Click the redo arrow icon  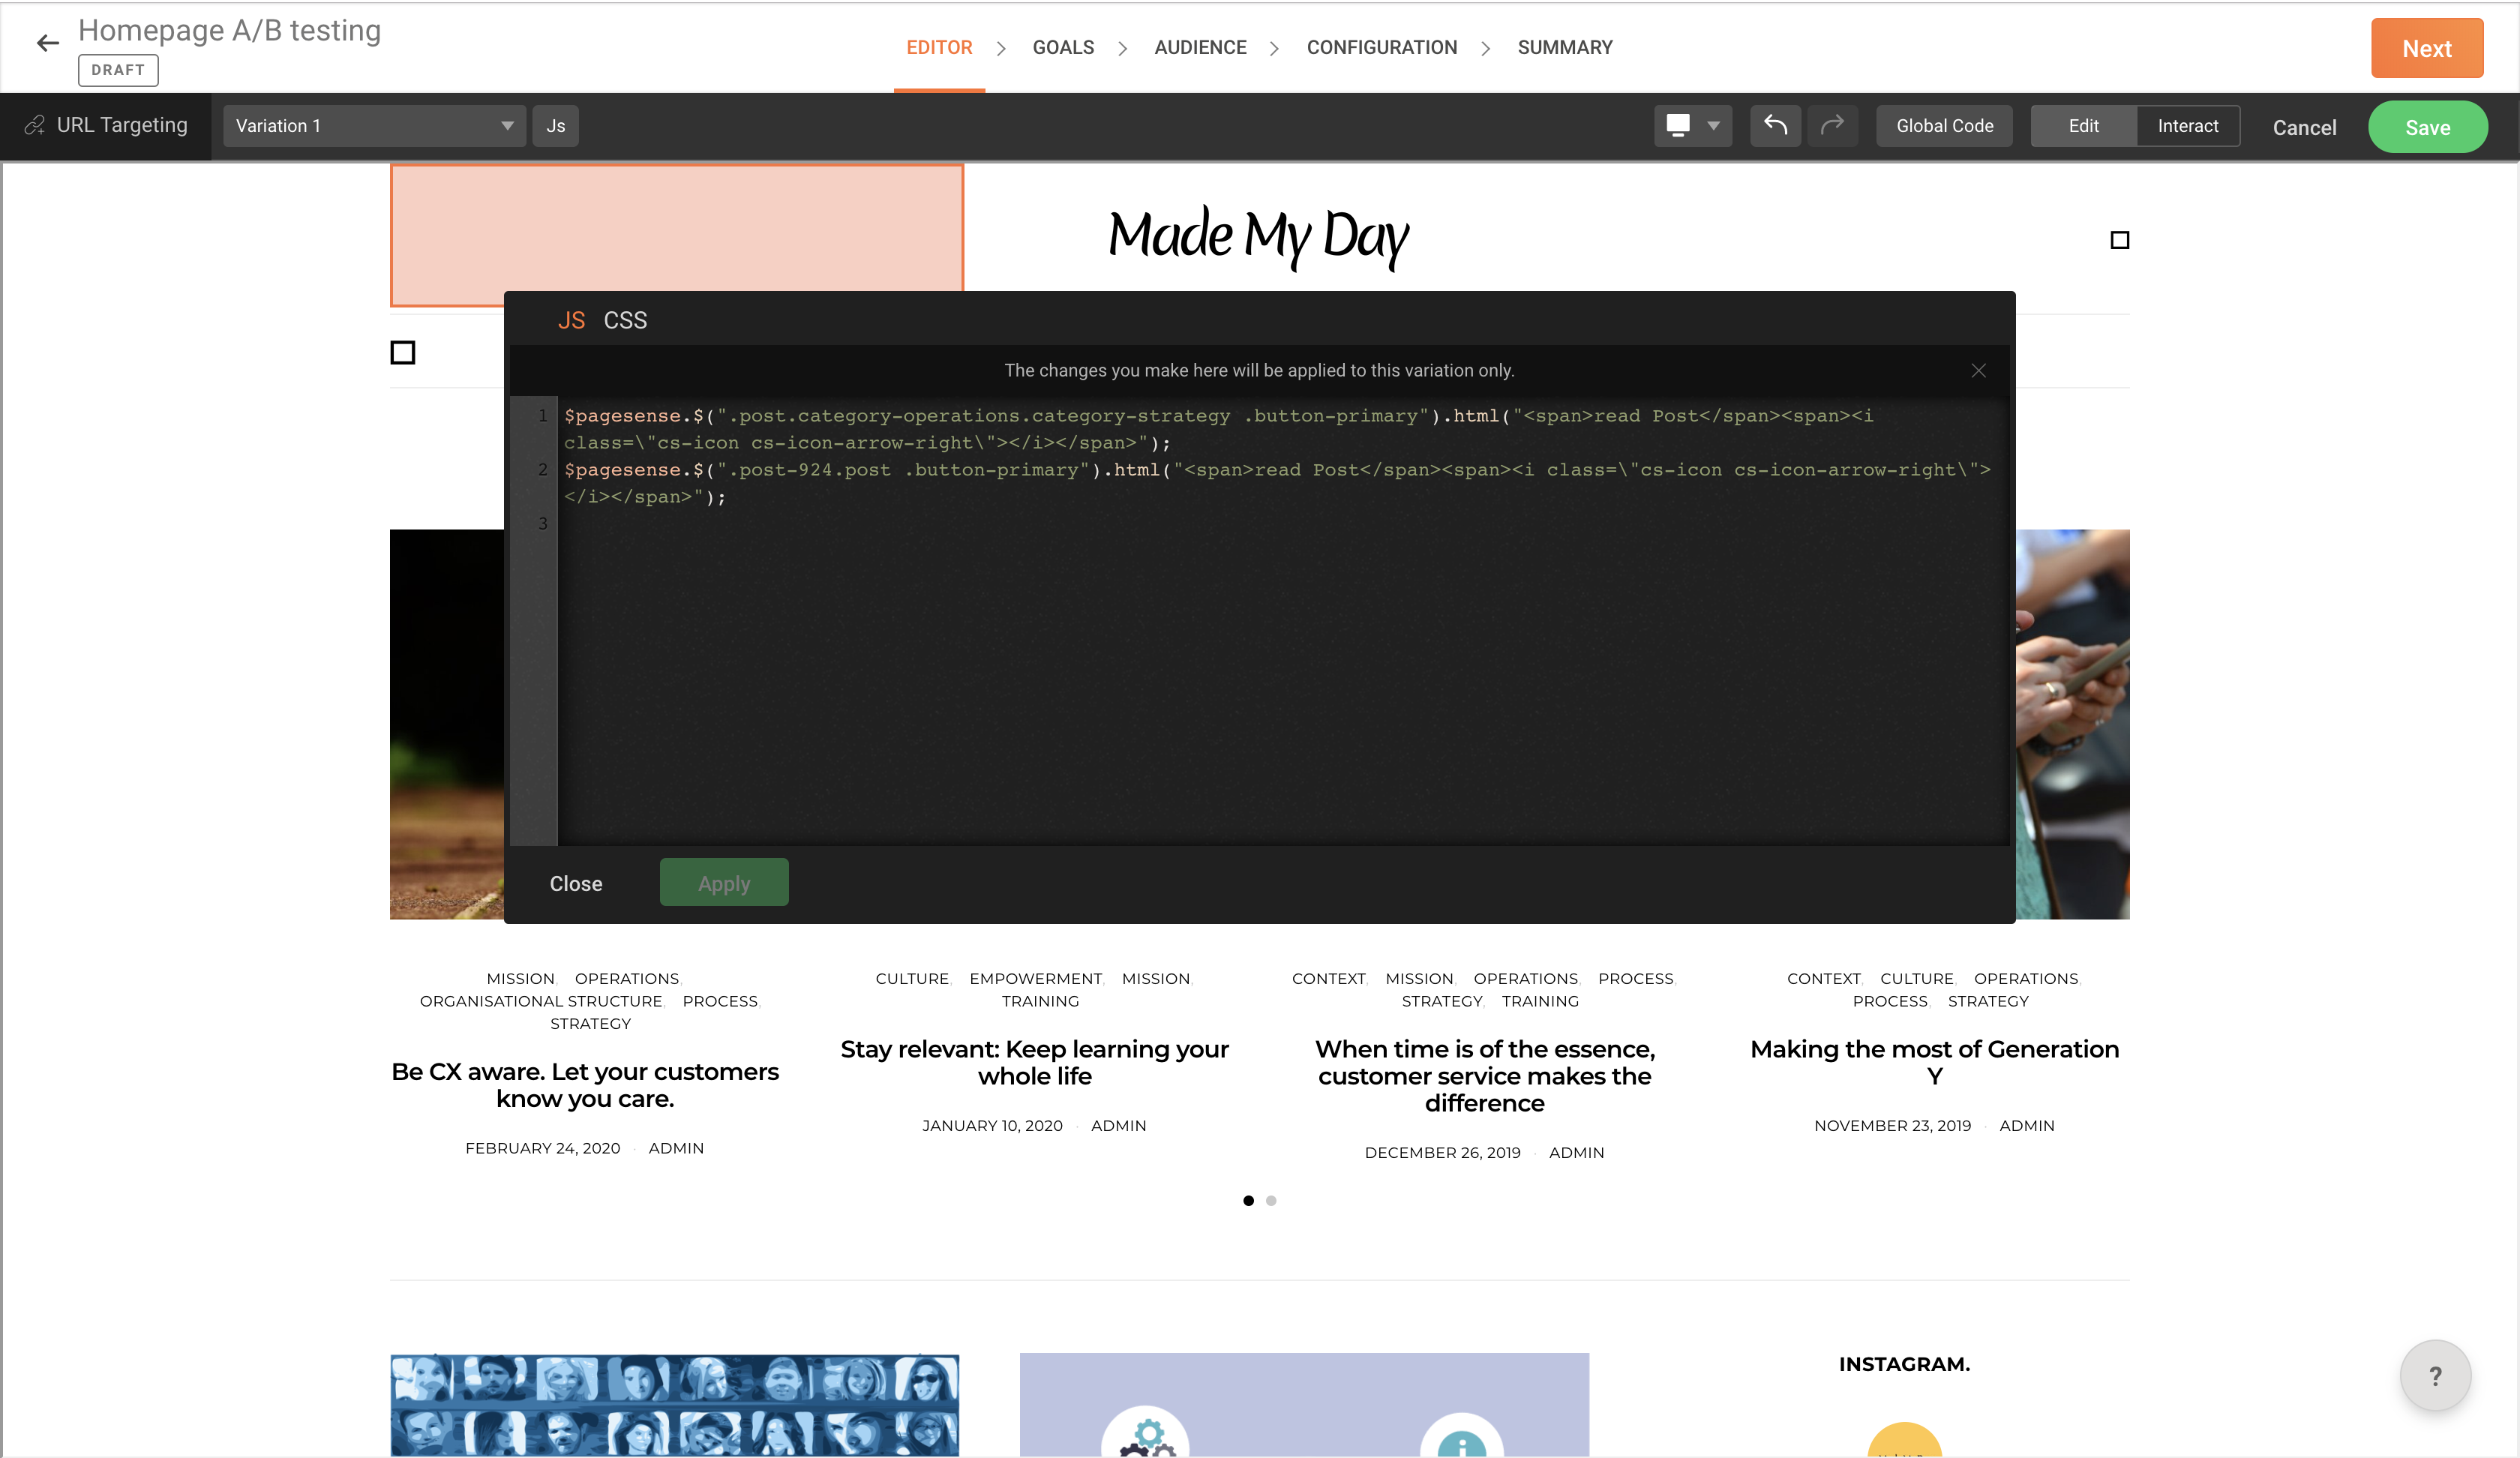click(x=1831, y=126)
